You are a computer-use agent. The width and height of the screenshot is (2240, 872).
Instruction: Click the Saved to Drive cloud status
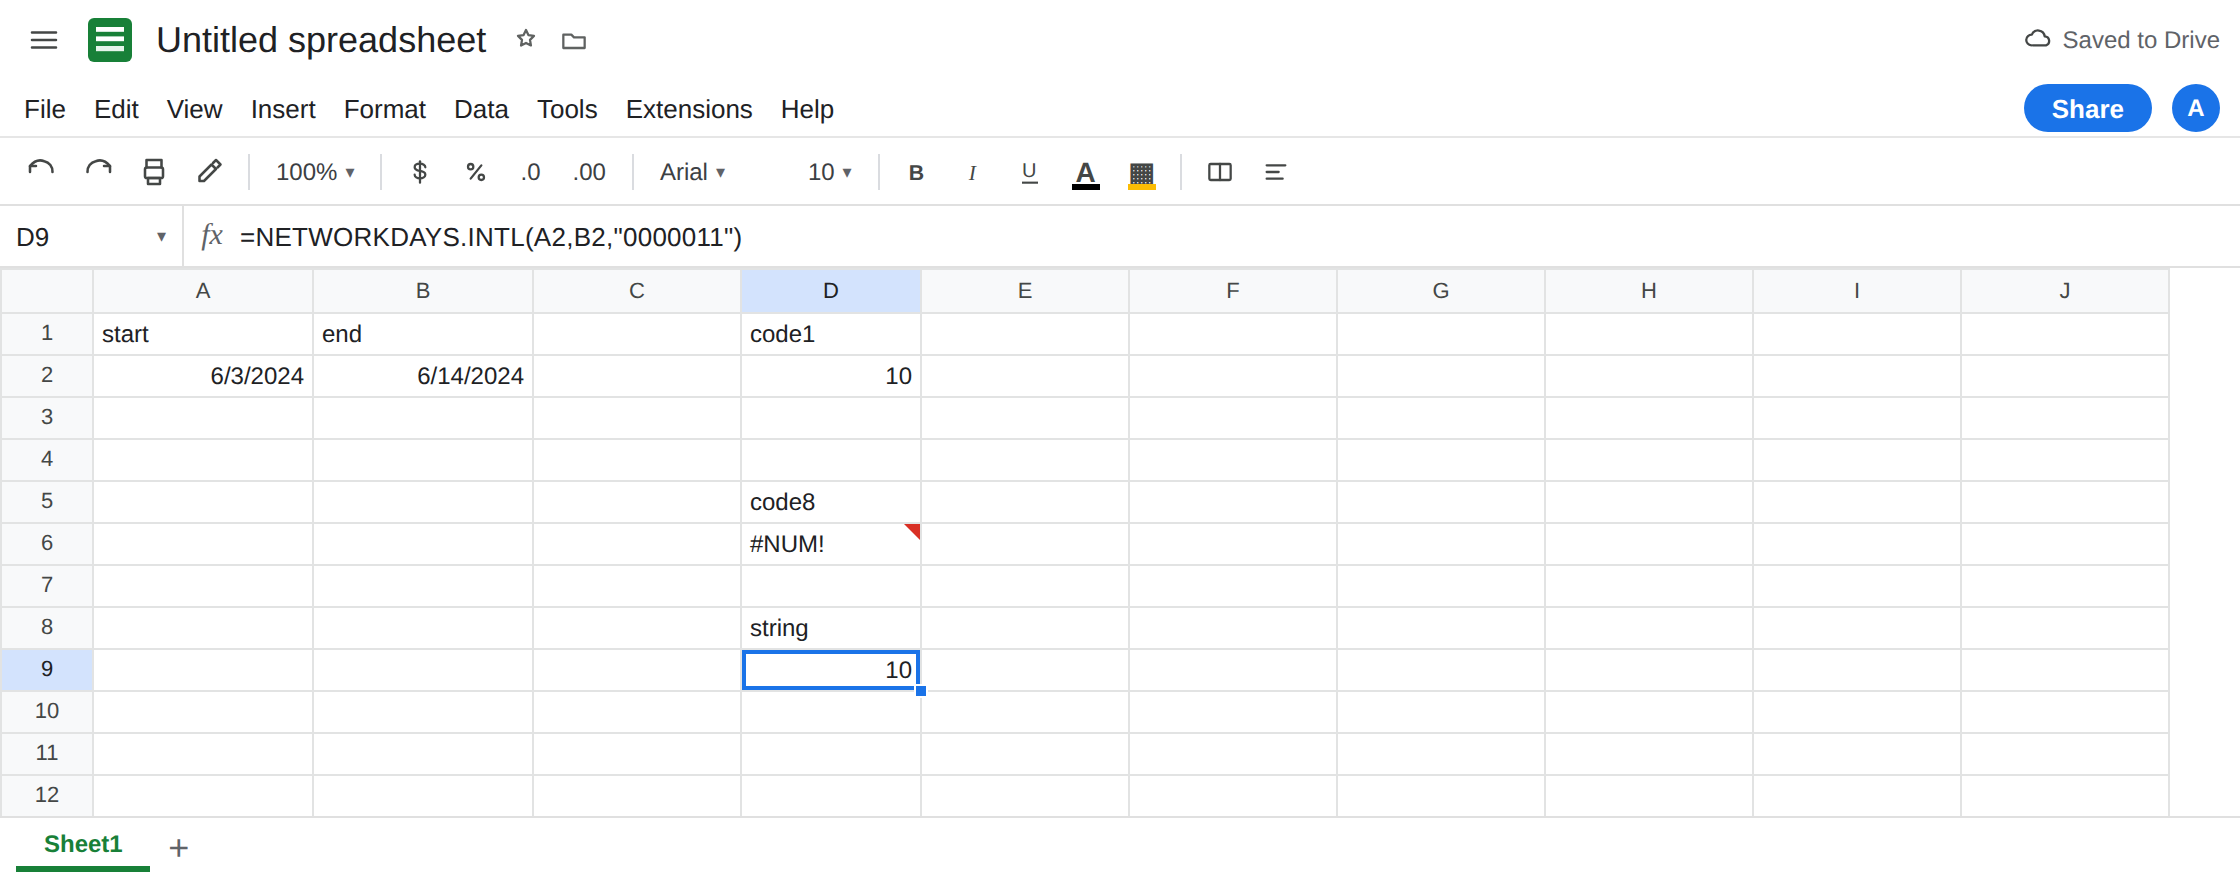[x=2122, y=40]
